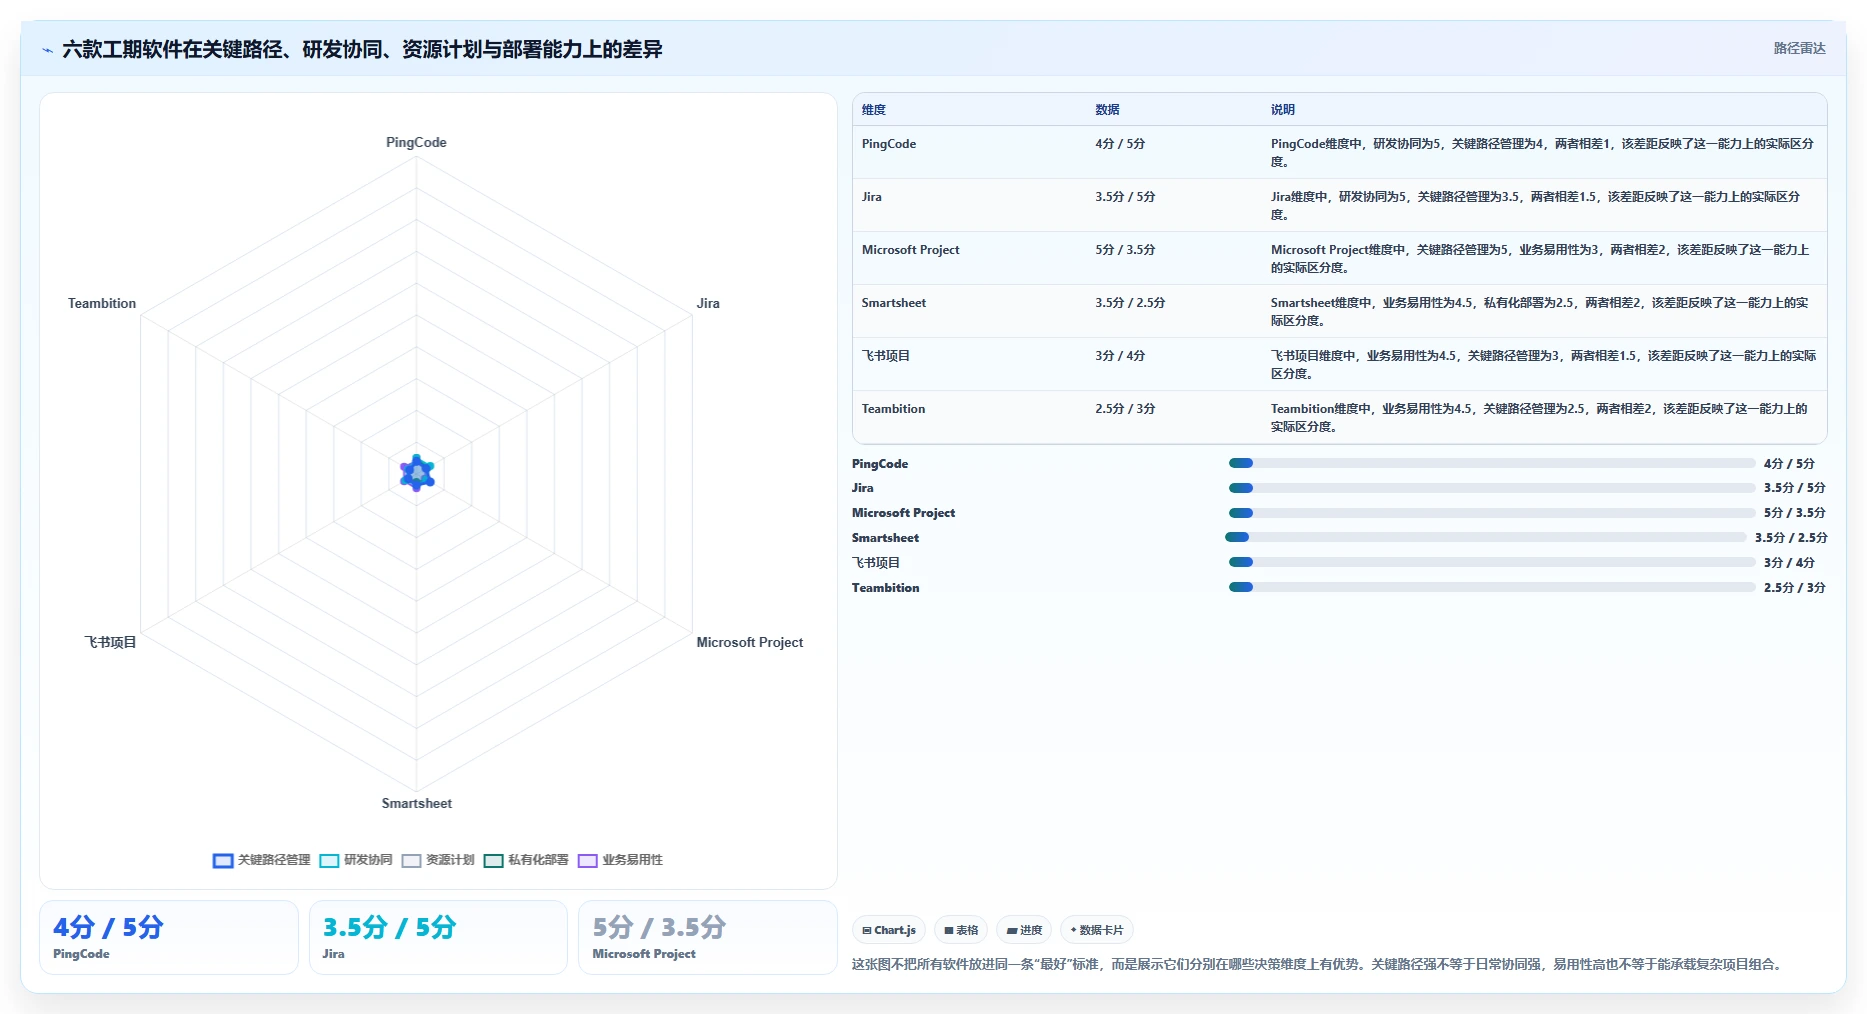Toggle the 业务易用性 legend item
1867x1014 pixels.
click(x=620, y=860)
